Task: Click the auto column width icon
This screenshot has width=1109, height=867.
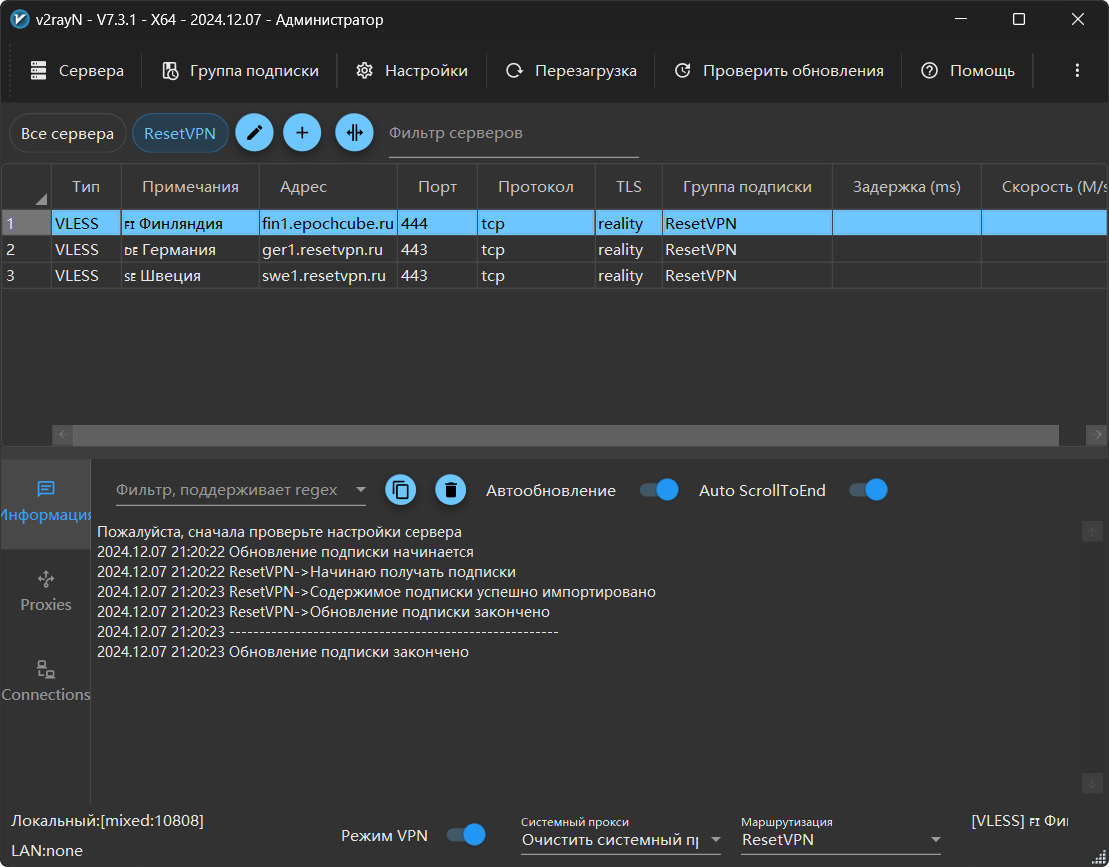Action: click(x=354, y=133)
